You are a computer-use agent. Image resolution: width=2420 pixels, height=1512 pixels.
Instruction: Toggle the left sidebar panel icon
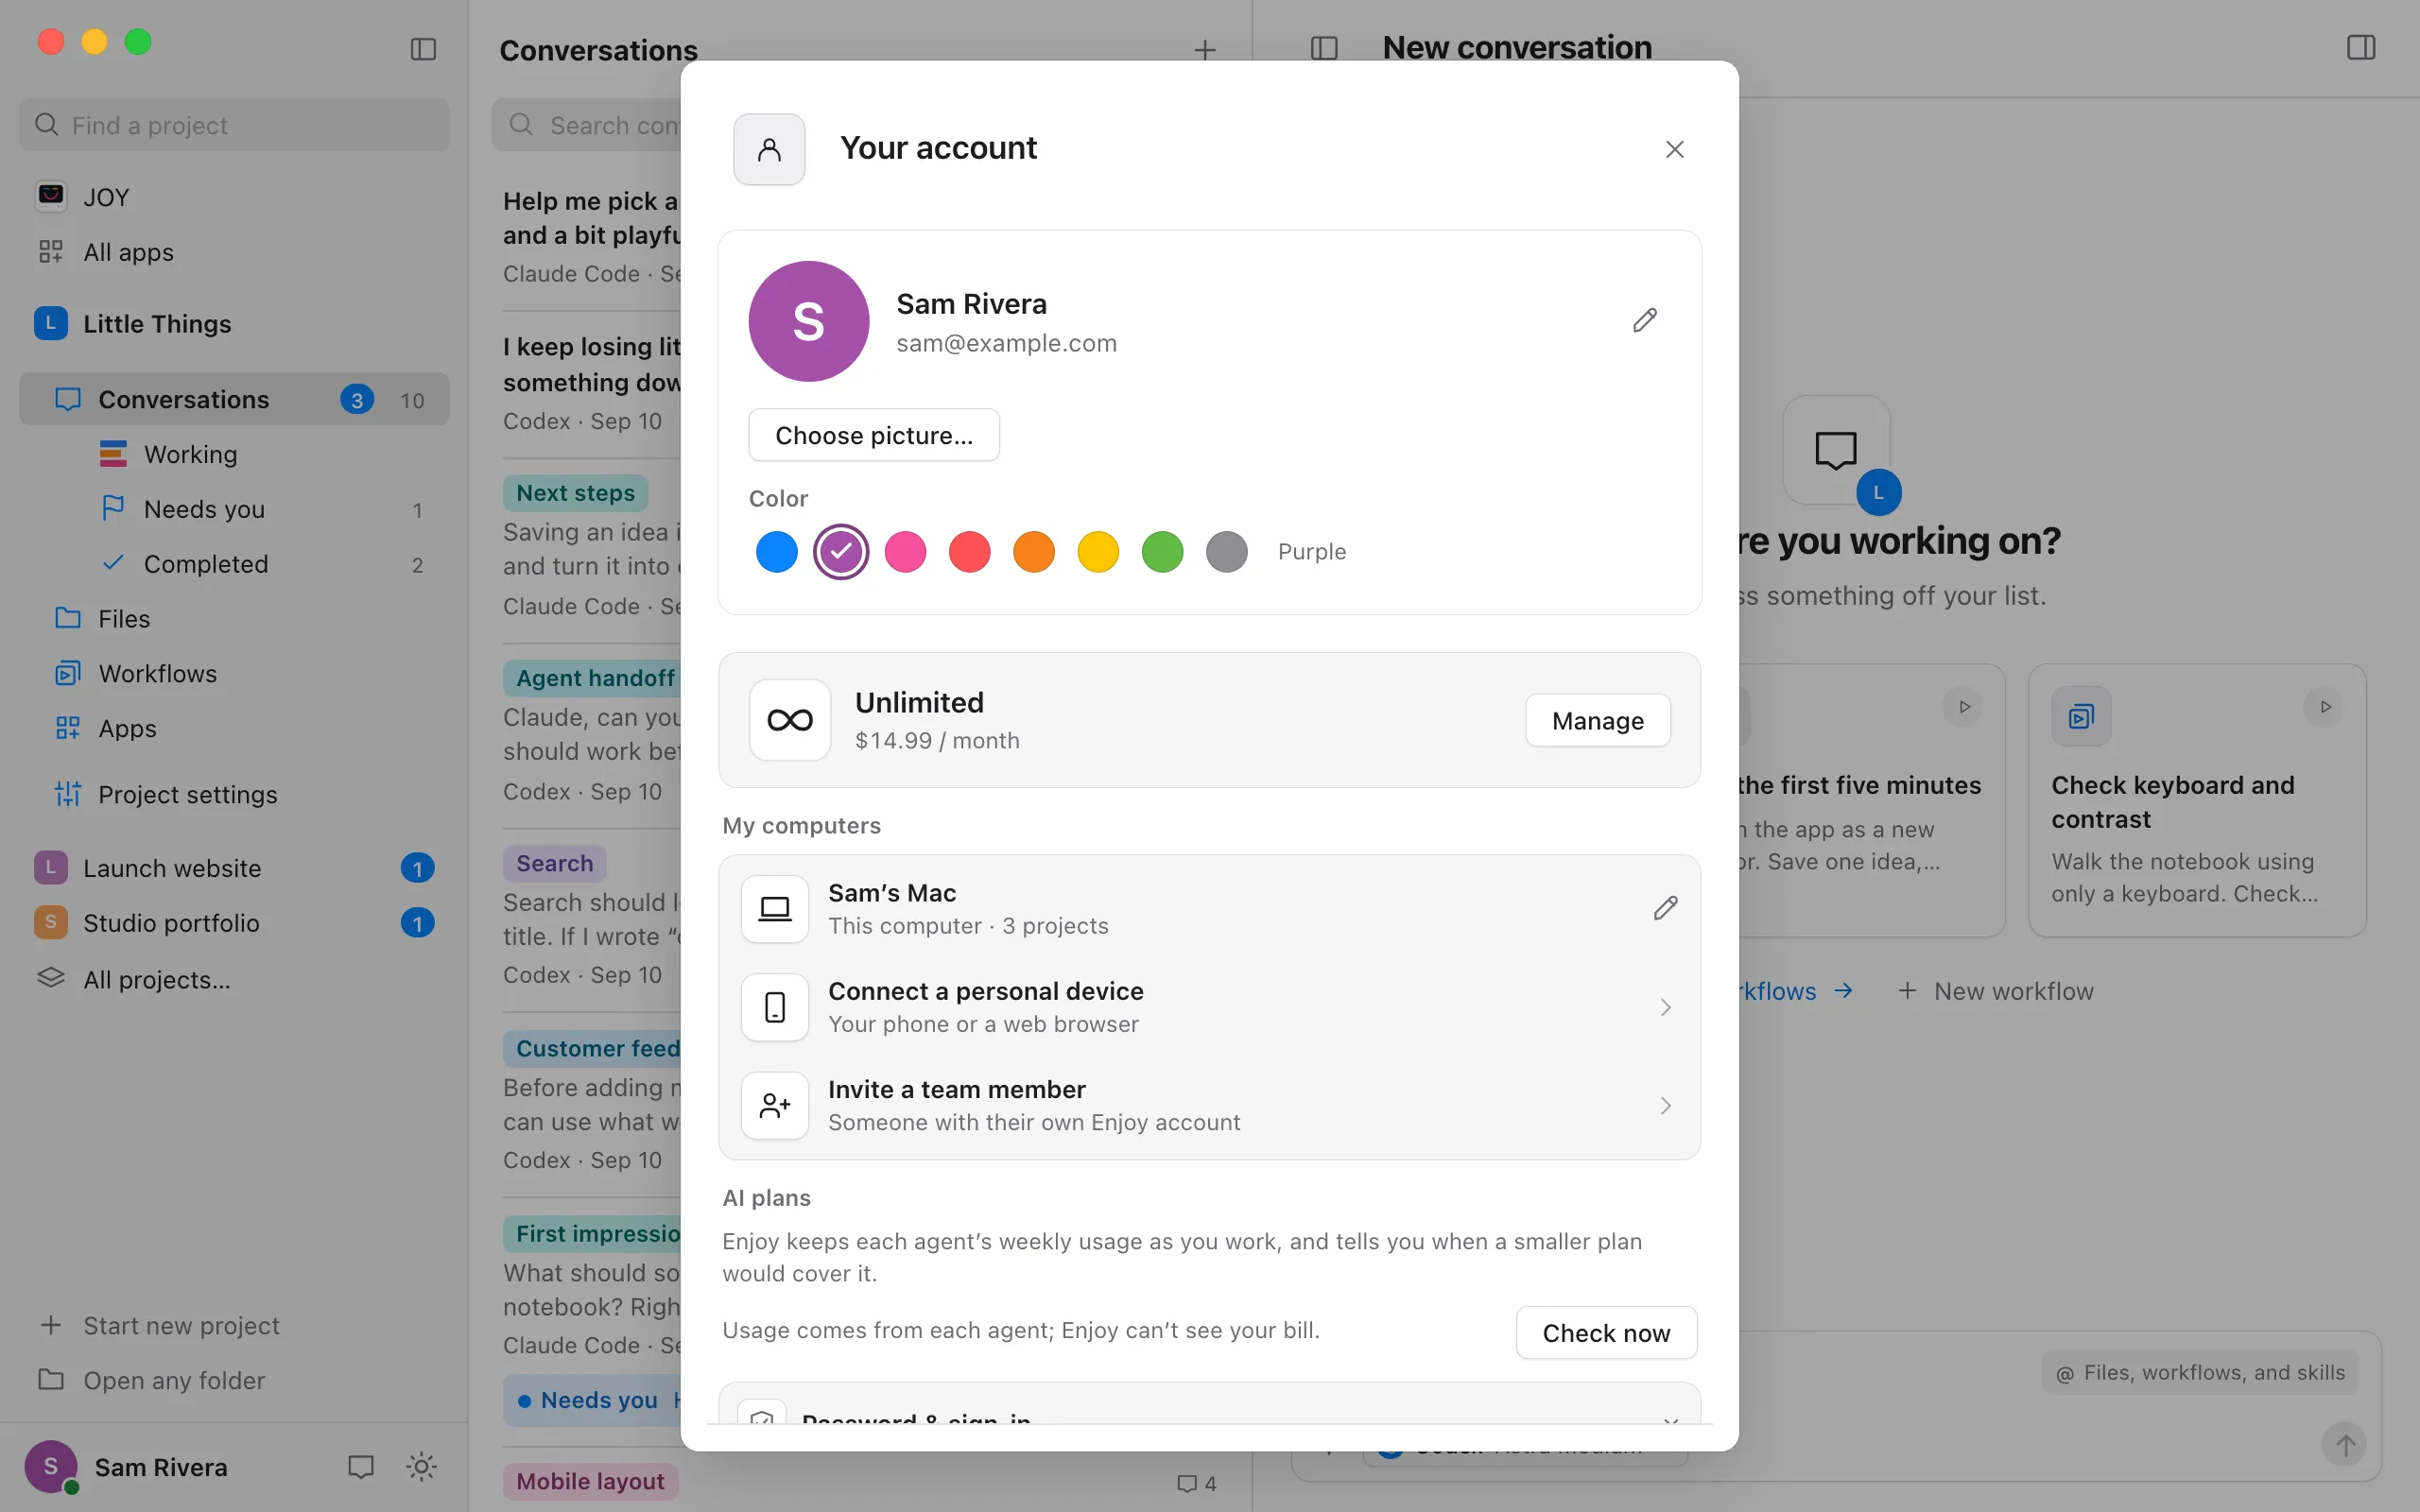[423, 49]
